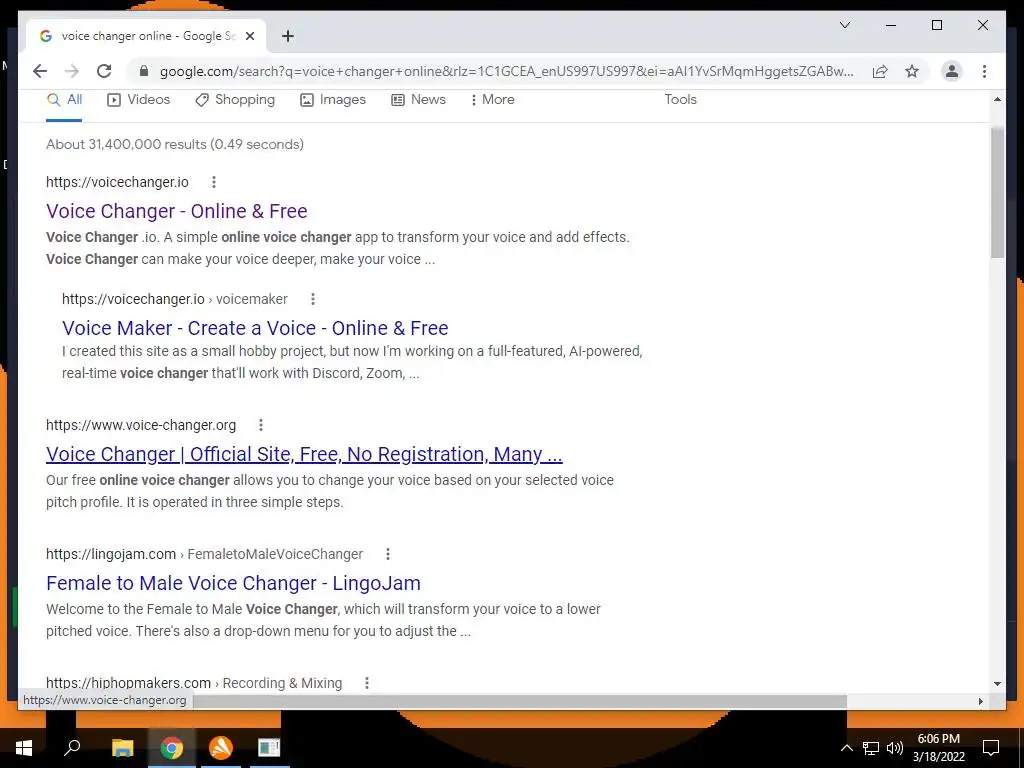The image size is (1024, 768).
Task: Click the address bar URL
Action: [x=506, y=71]
